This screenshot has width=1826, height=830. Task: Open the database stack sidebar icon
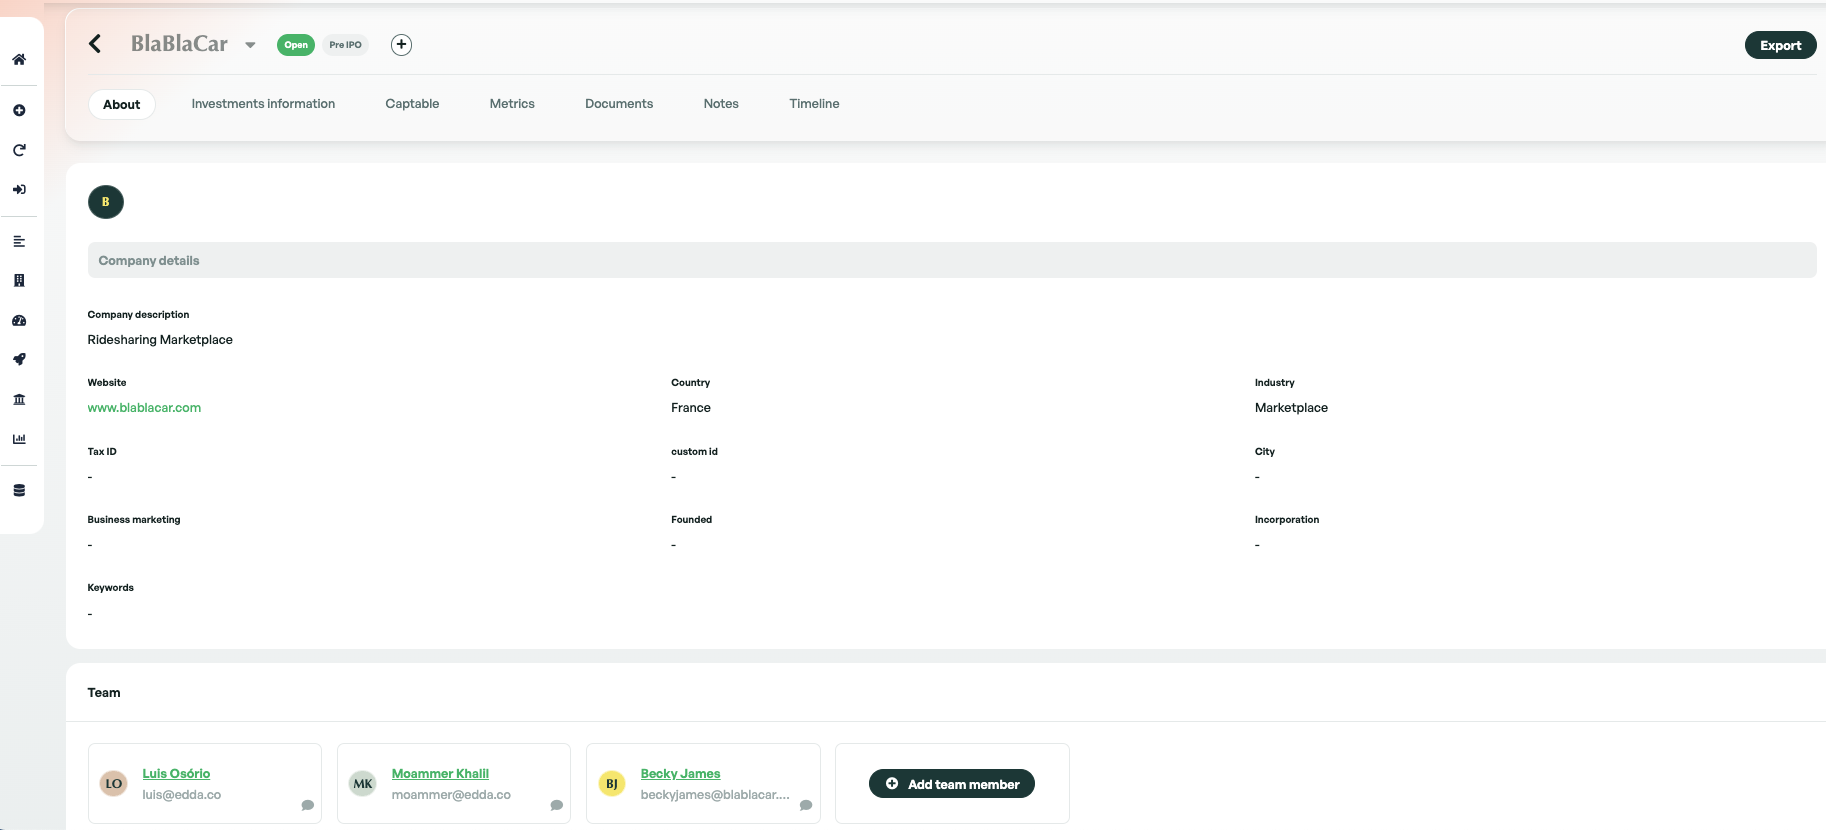point(19,490)
